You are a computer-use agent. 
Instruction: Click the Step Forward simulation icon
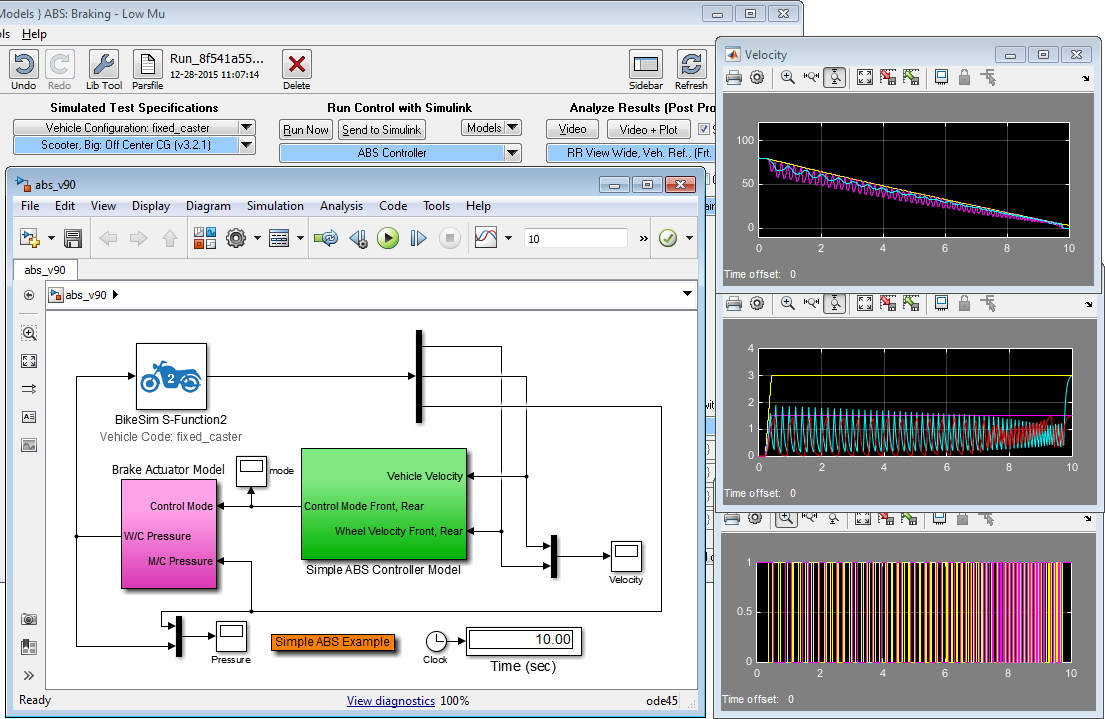point(419,238)
